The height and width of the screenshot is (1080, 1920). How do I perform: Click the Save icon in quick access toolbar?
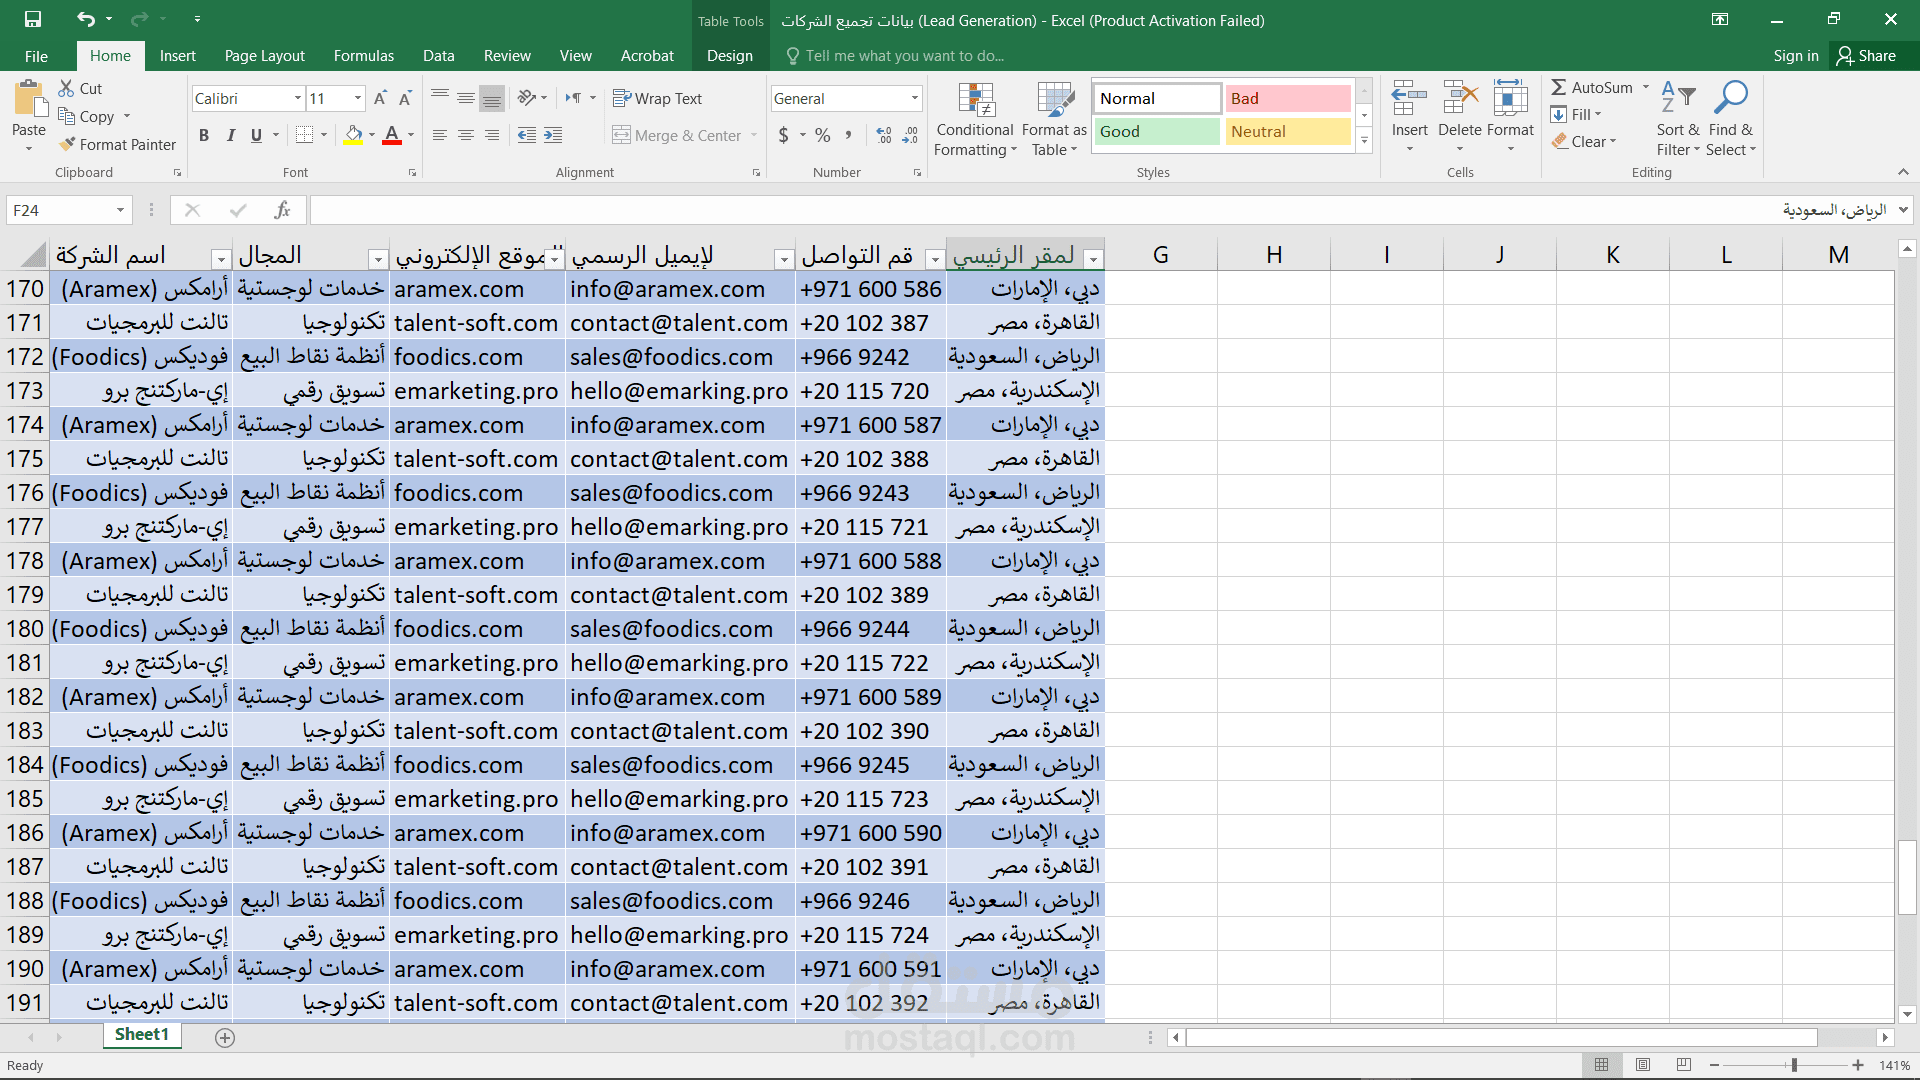click(33, 19)
